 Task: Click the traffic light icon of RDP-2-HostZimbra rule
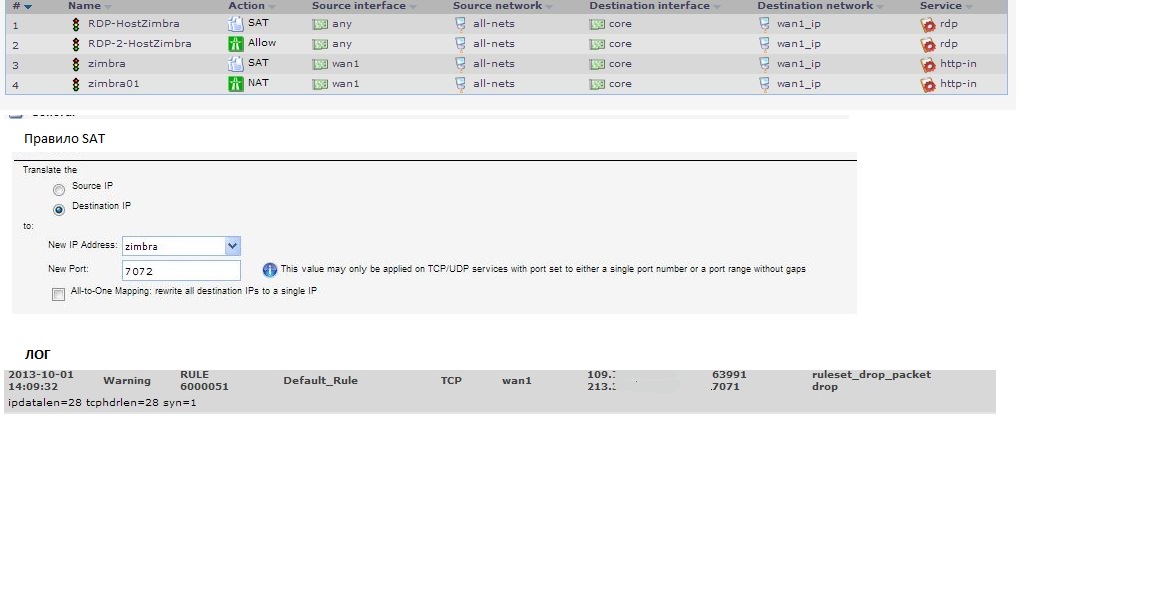click(75, 44)
